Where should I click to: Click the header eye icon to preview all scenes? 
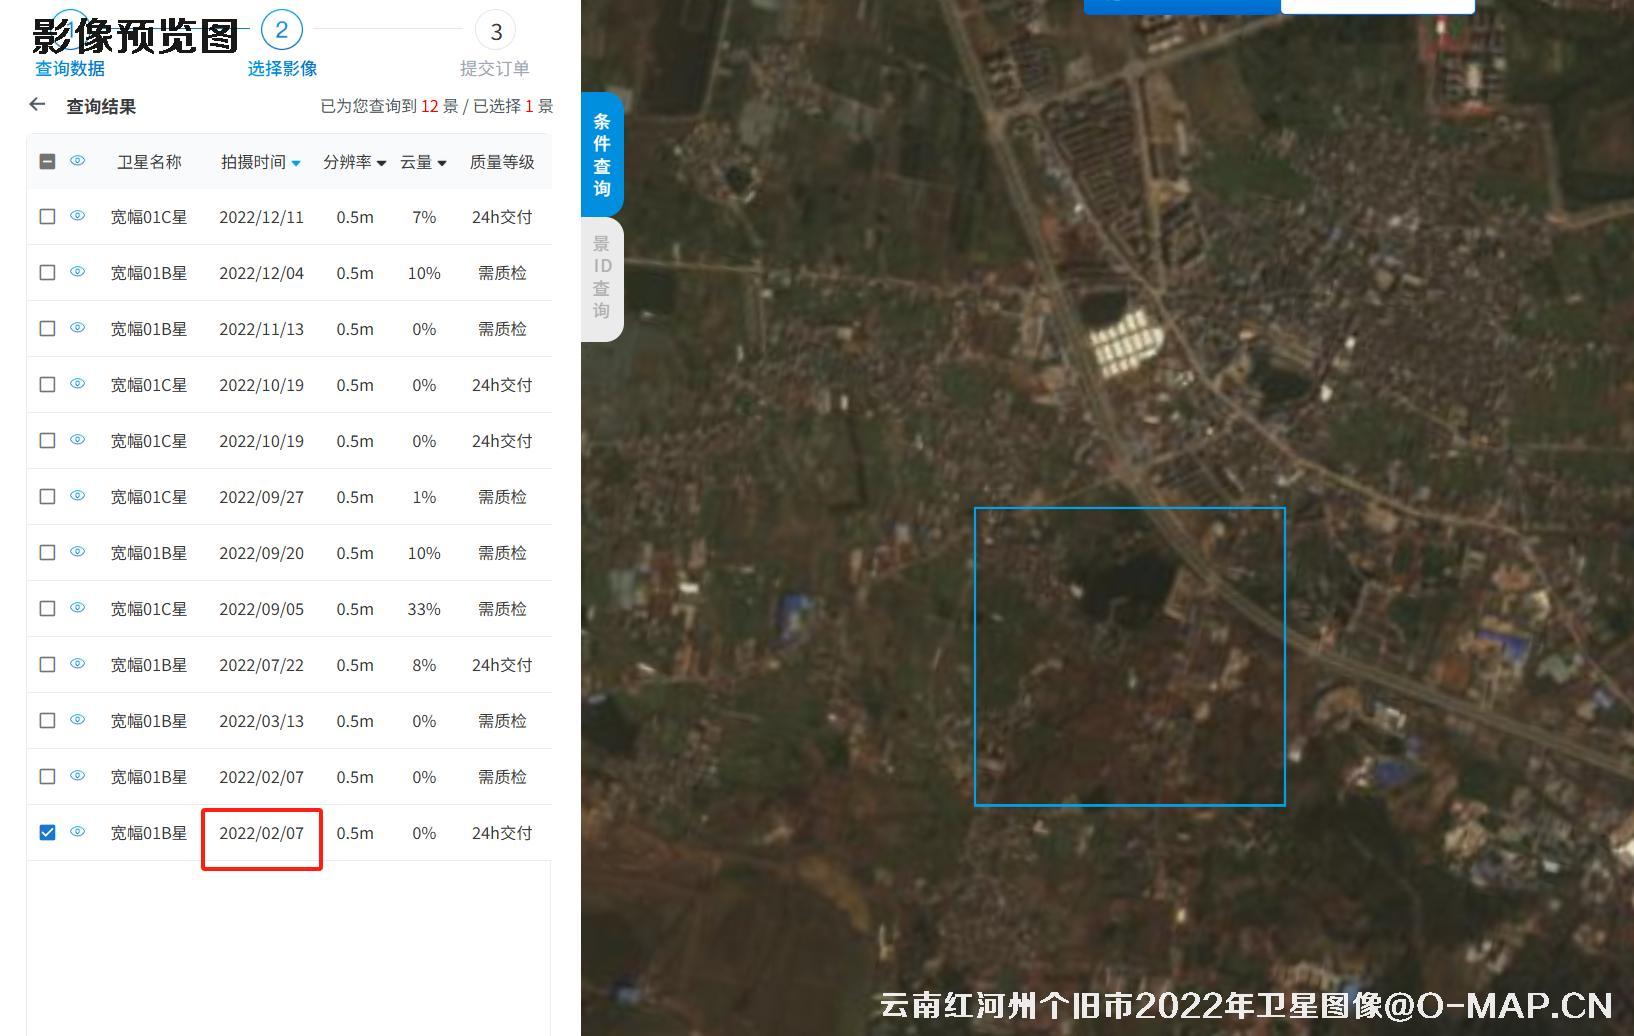click(77, 160)
